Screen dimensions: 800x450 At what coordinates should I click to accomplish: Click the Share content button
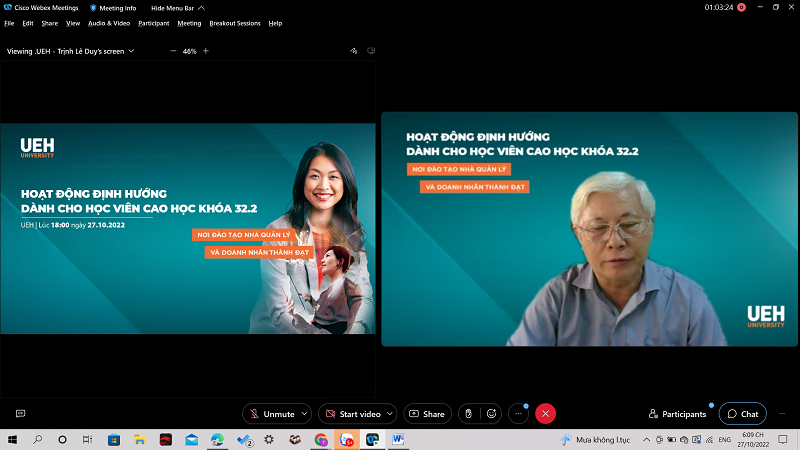tap(427, 414)
